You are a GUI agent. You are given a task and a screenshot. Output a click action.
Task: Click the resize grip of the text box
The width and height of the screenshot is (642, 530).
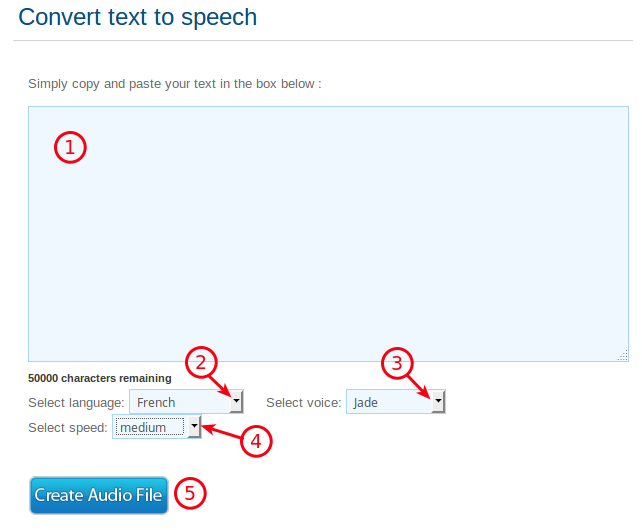point(622,355)
